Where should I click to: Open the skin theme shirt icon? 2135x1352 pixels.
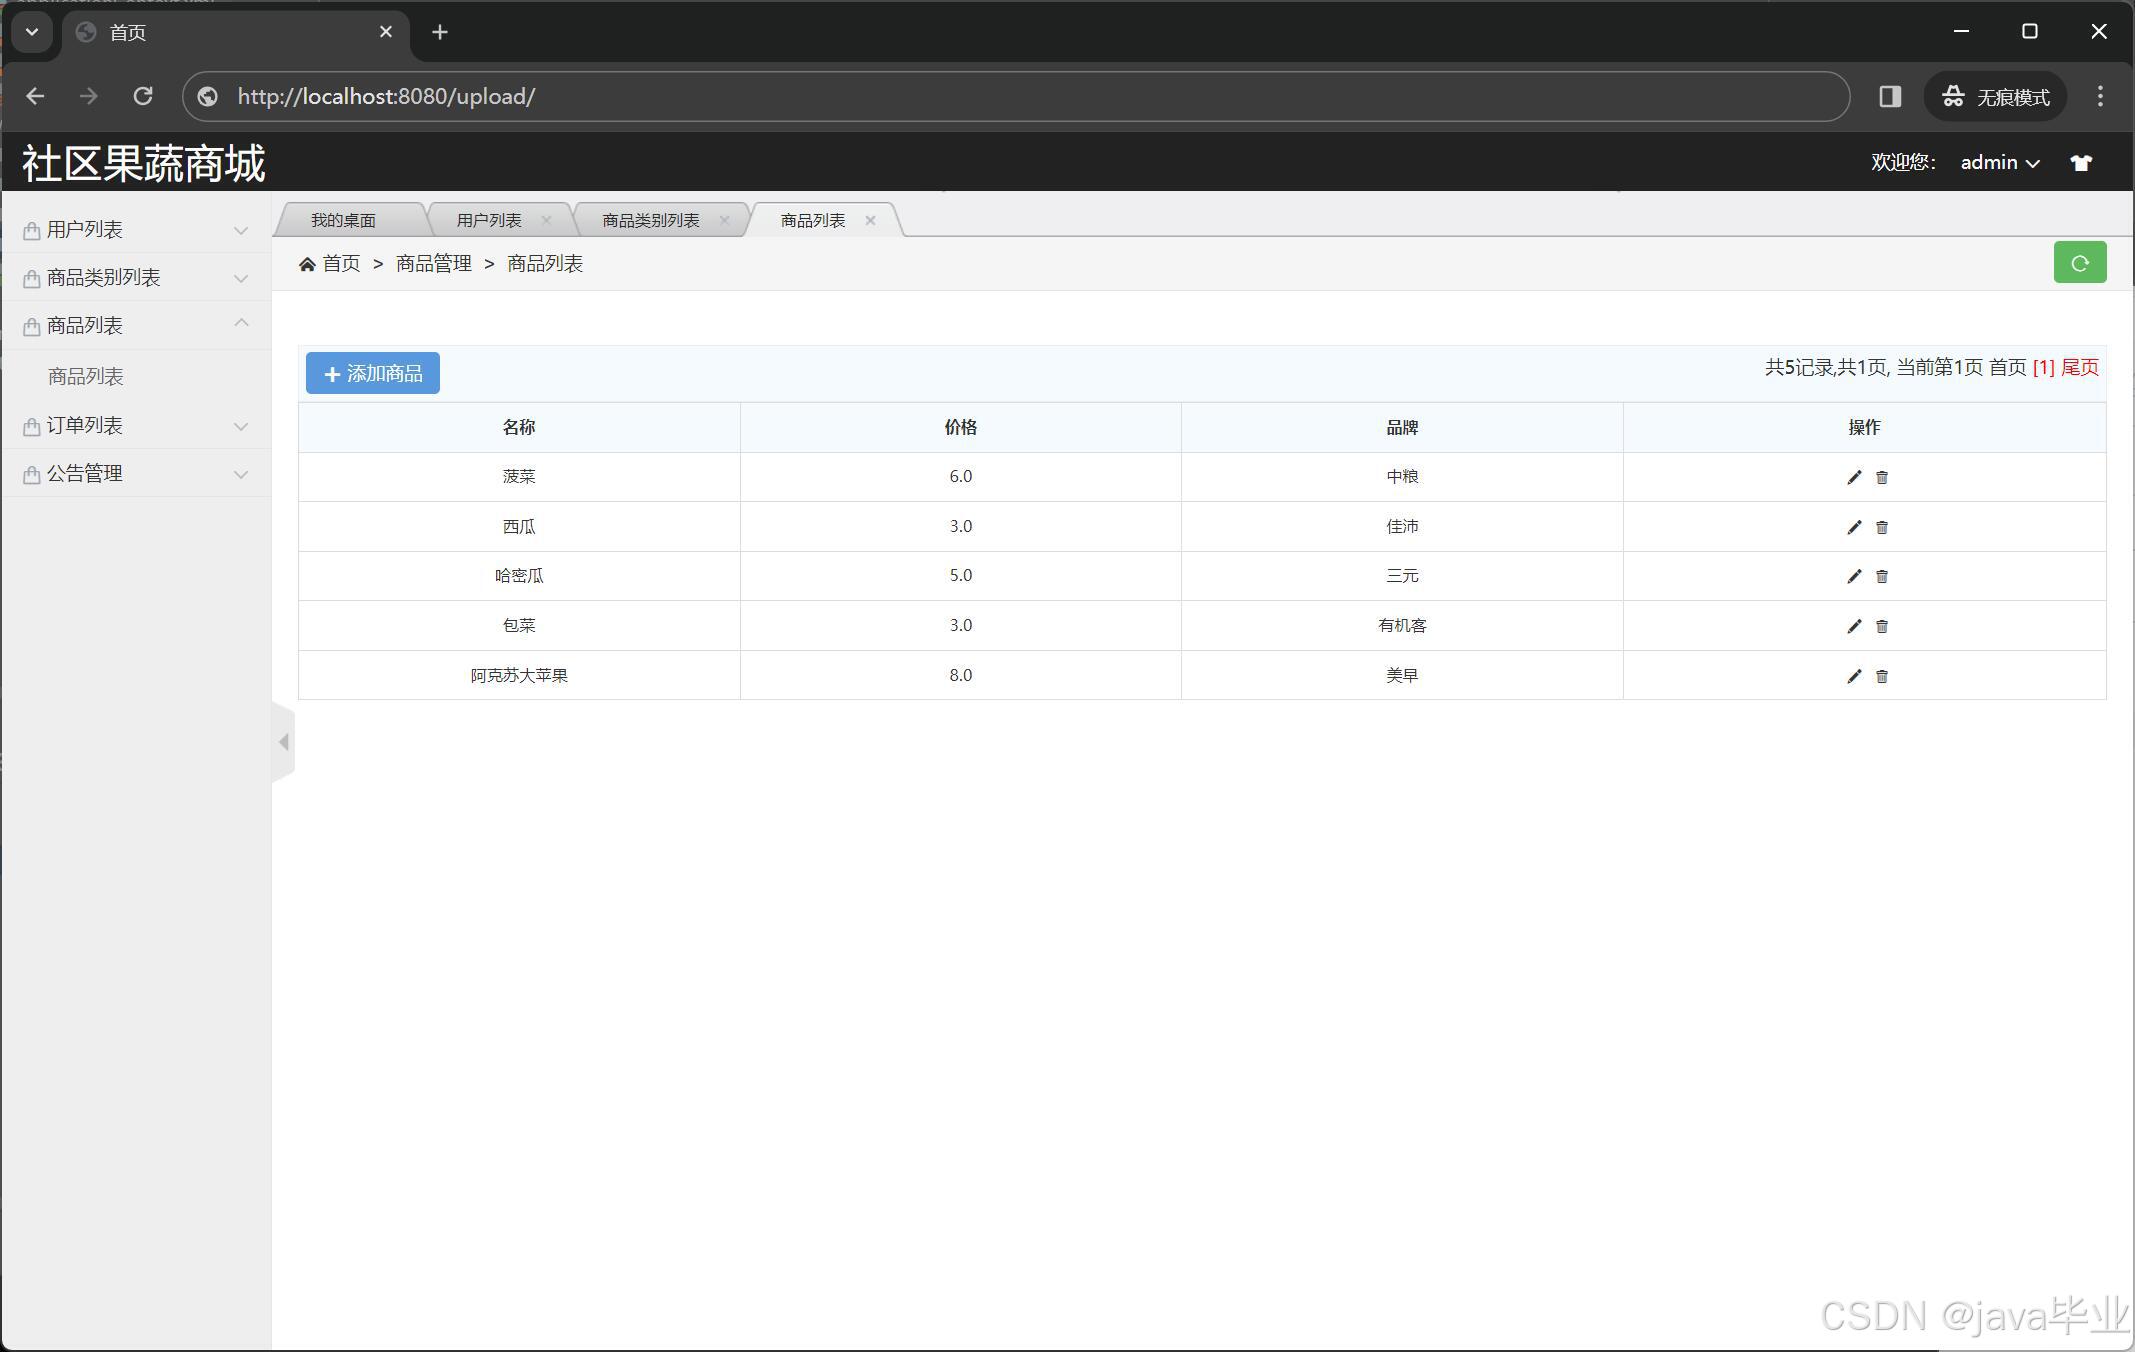coord(2081,163)
